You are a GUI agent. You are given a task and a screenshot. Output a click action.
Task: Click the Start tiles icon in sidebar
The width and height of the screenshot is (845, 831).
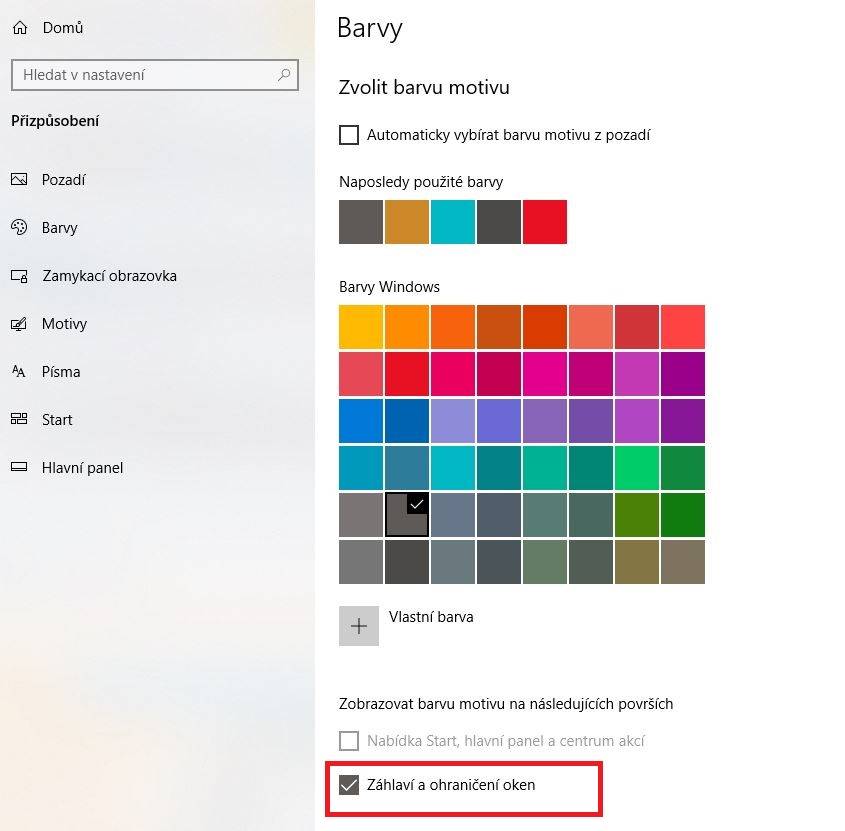pyautogui.click(x=19, y=419)
